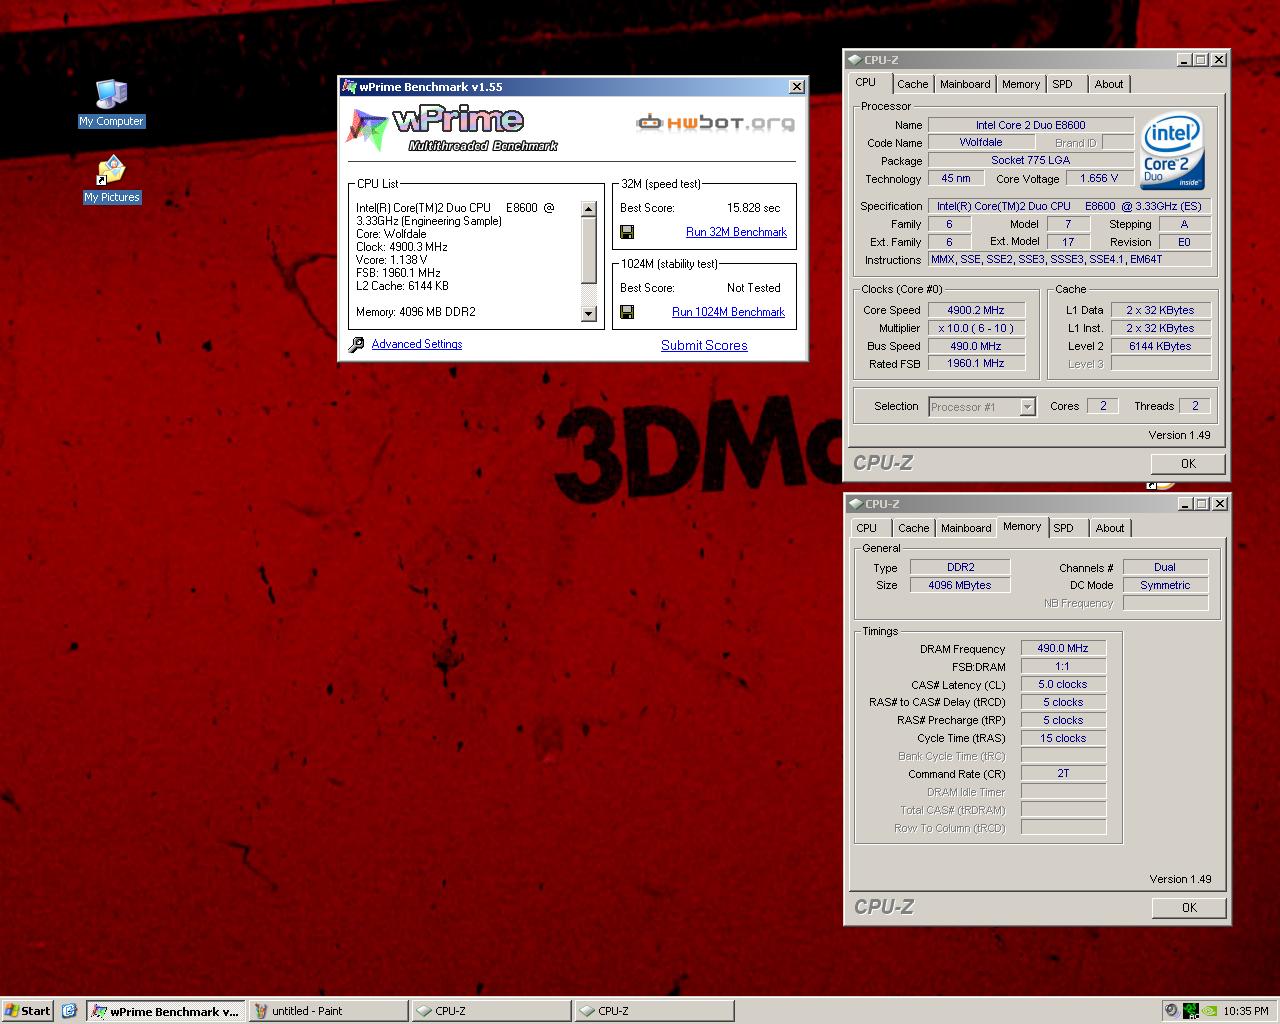Image resolution: width=1280 pixels, height=1024 pixels.
Task: Click OK in lower CPU-Z memory window
Action: pos(1188,907)
